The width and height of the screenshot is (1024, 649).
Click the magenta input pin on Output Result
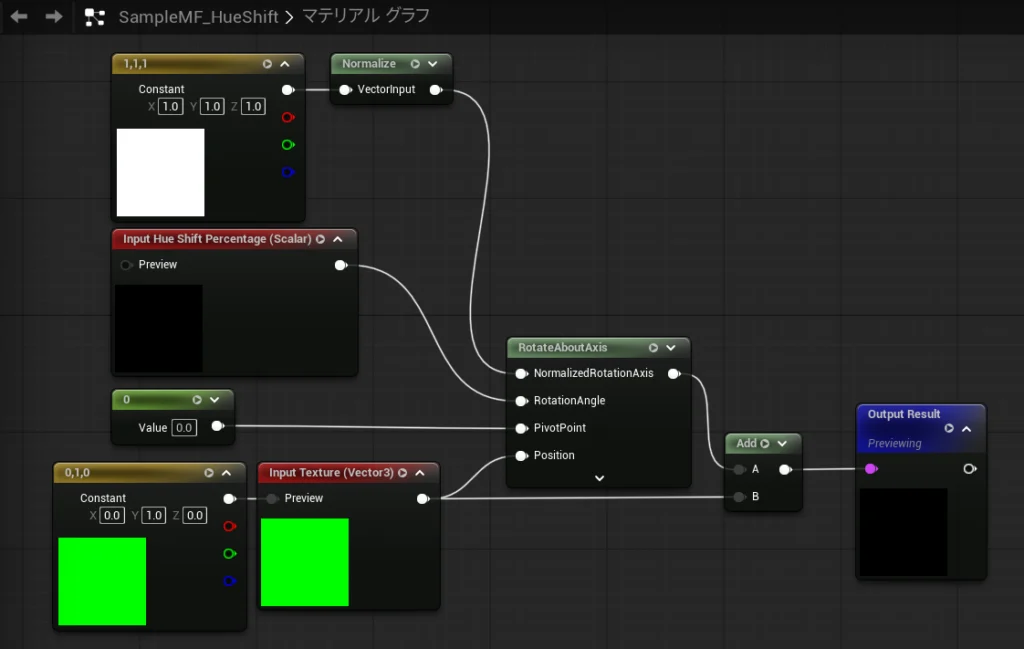point(870,469)
